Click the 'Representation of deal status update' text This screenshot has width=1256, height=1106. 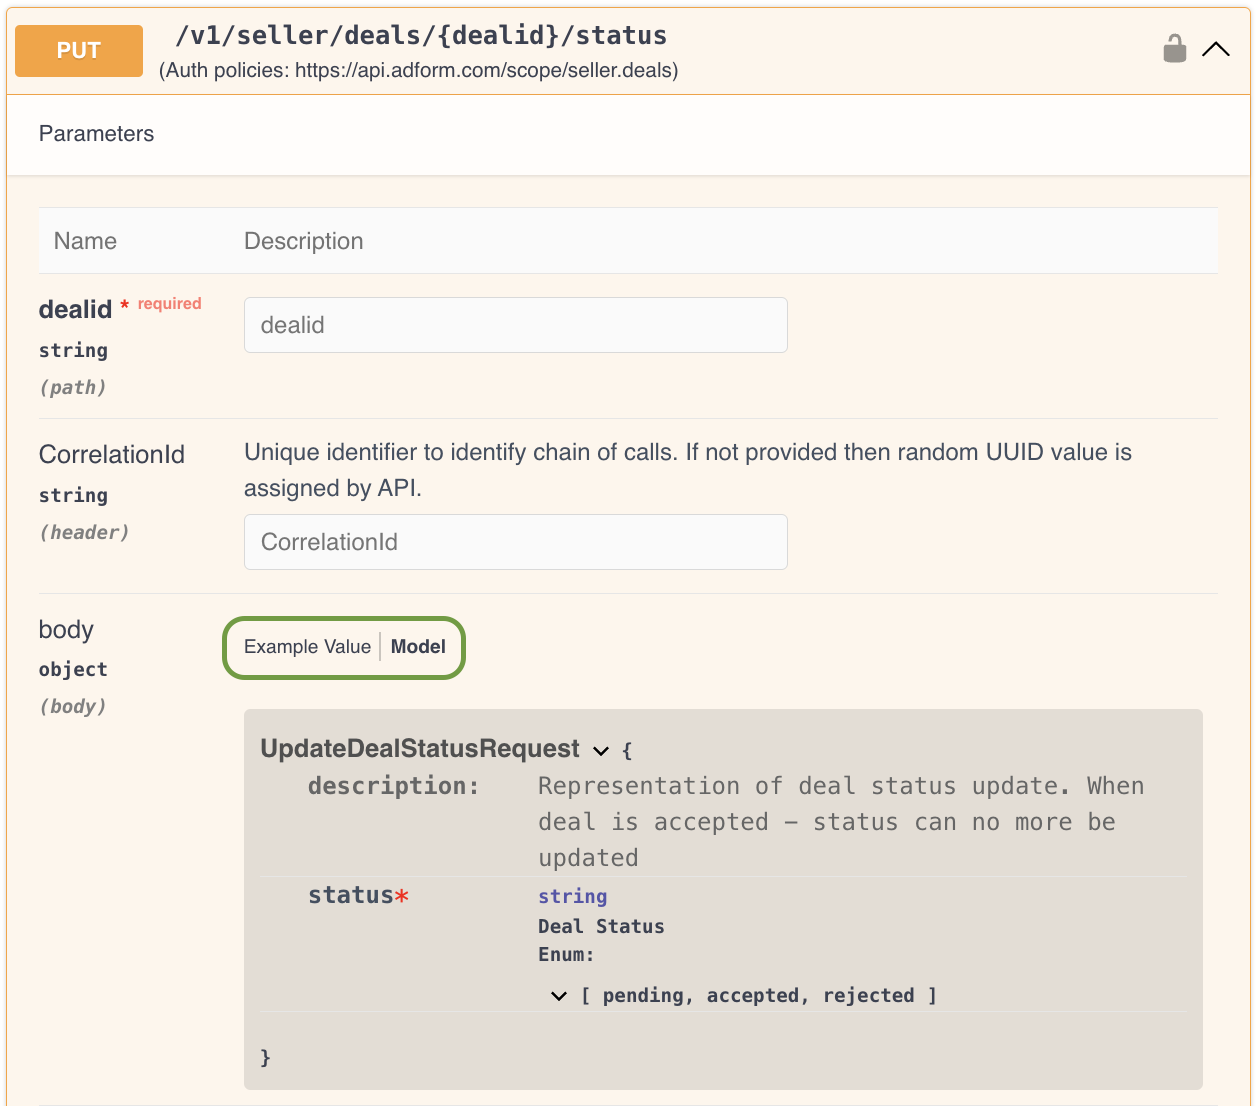pos(841,822)
